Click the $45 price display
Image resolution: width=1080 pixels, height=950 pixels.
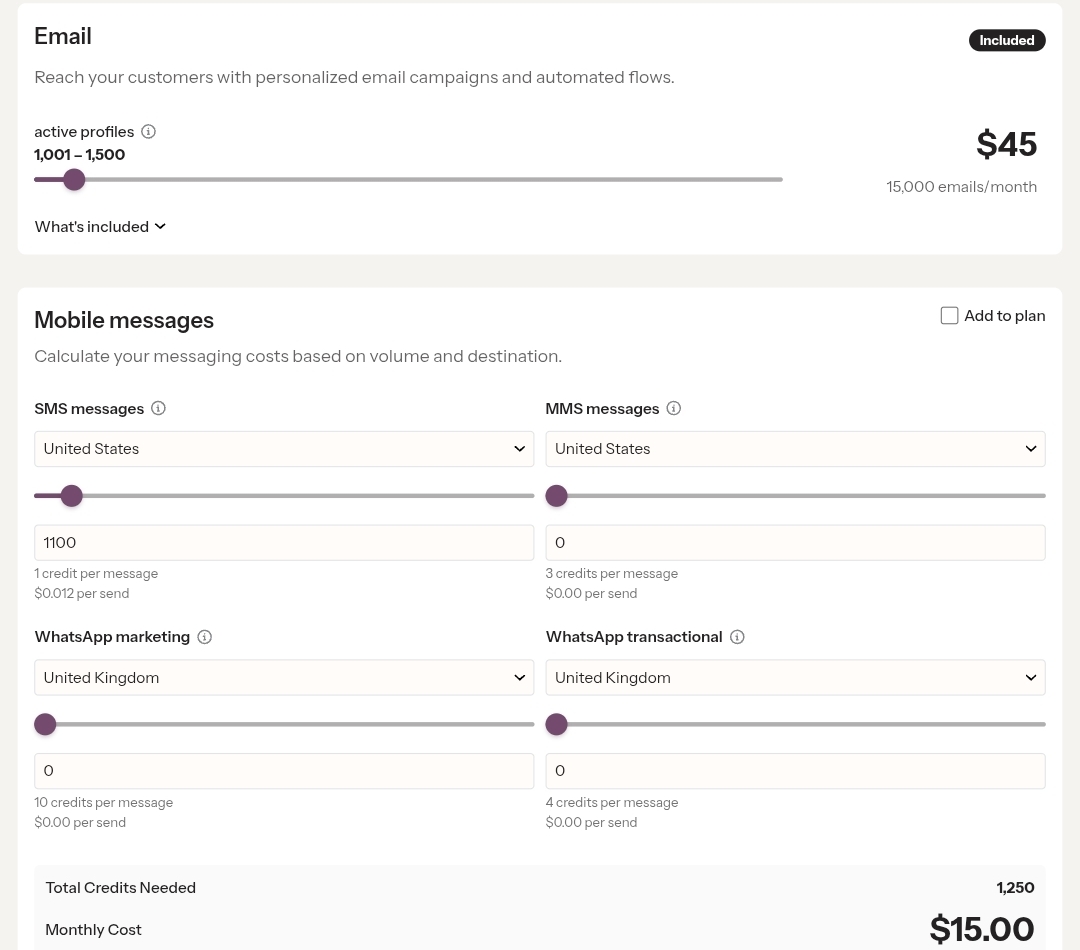tap(1006, 144)
